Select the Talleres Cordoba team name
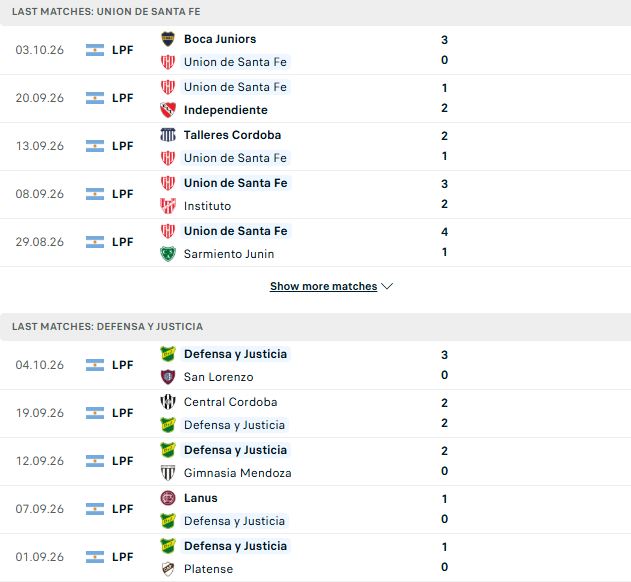The image size is (631, 582). click(x=232, y=135)
